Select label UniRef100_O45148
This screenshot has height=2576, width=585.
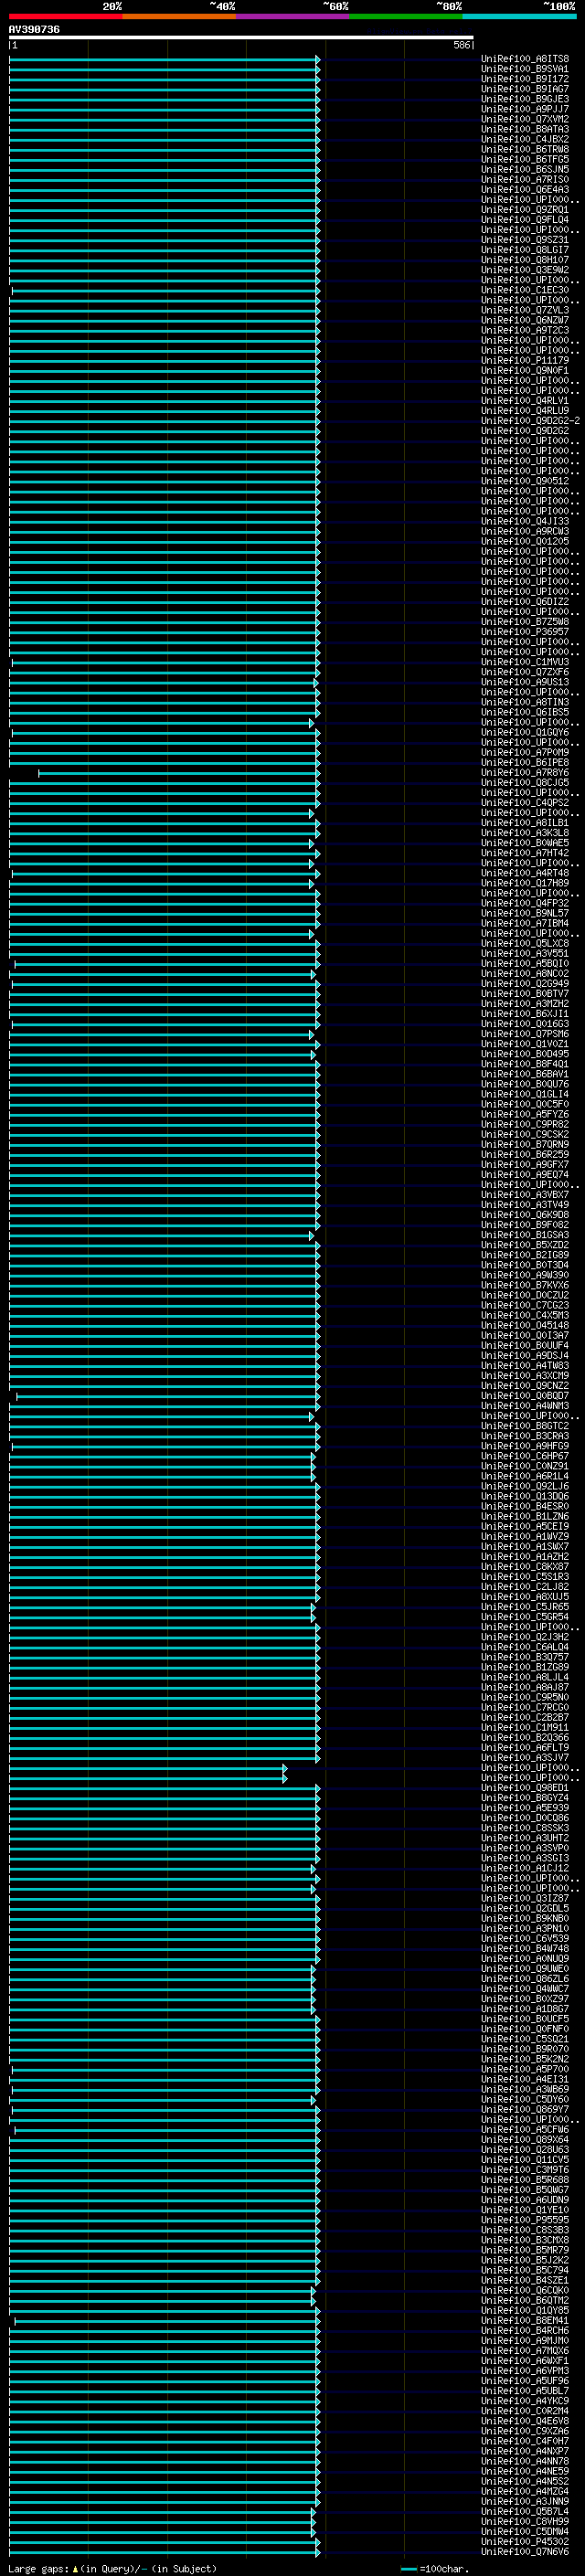pyautogui.click(x=525, y=1326)
